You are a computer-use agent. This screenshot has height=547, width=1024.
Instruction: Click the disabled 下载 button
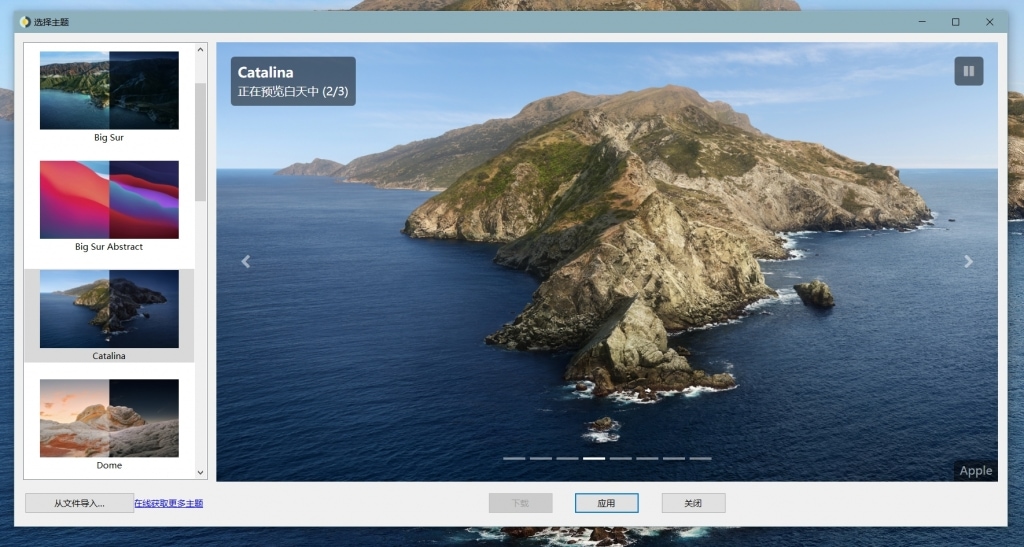[x=520, y=503]
